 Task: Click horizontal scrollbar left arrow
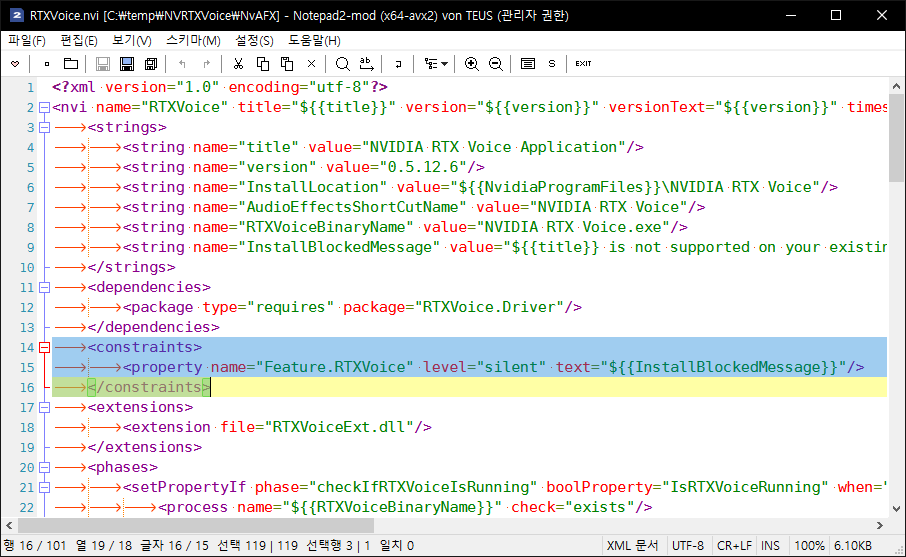coord(9,525)
